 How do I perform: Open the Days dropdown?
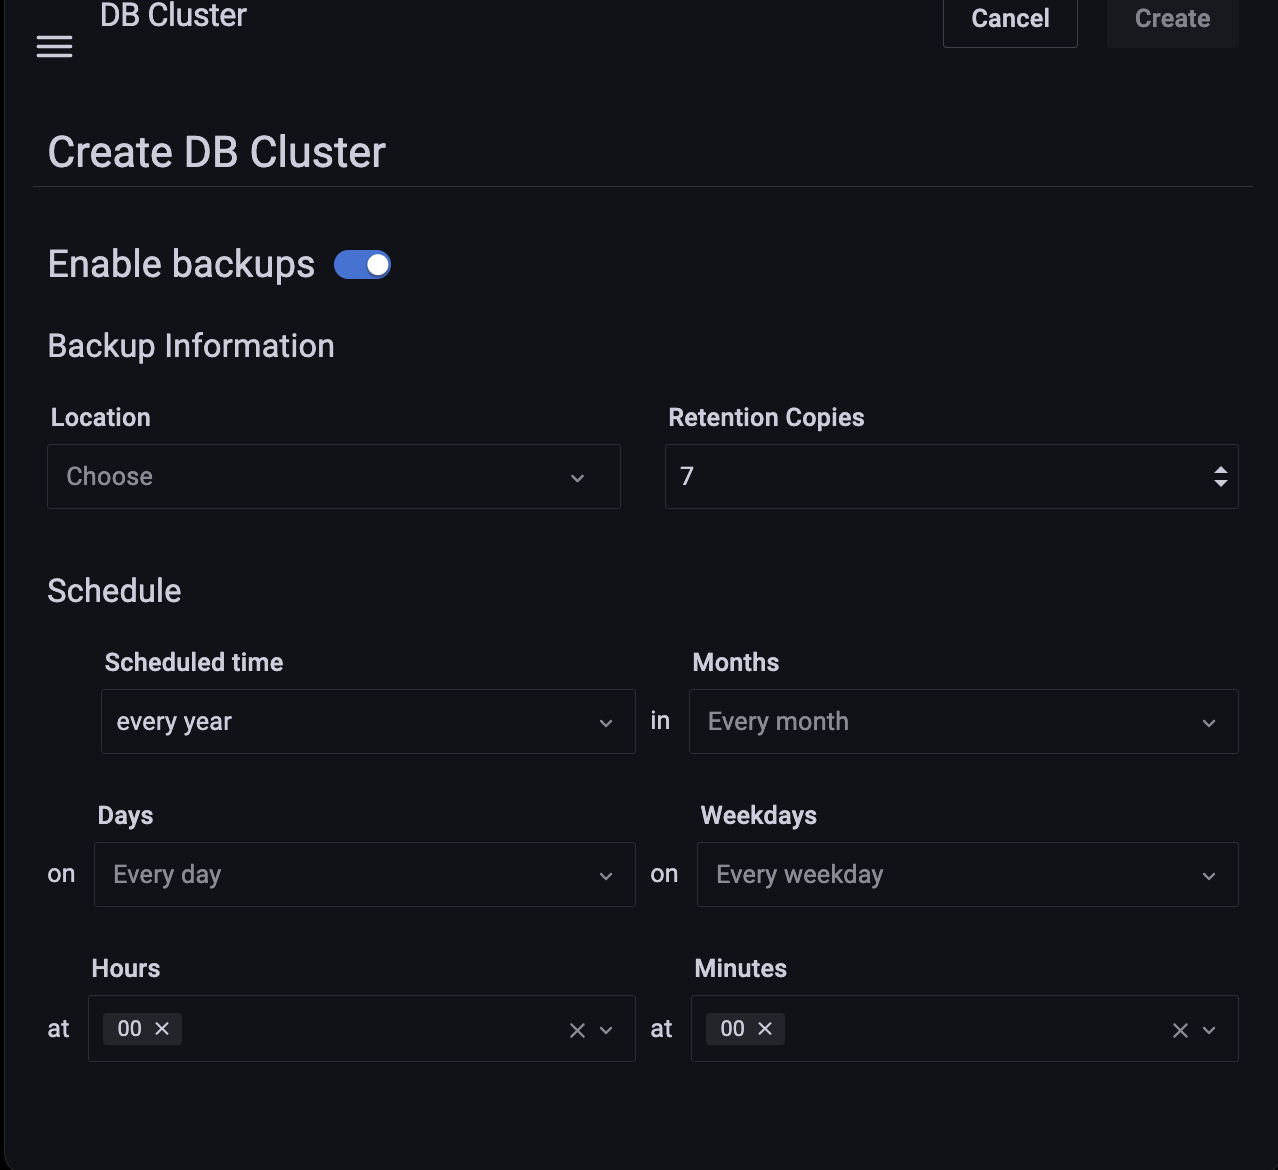364,874
